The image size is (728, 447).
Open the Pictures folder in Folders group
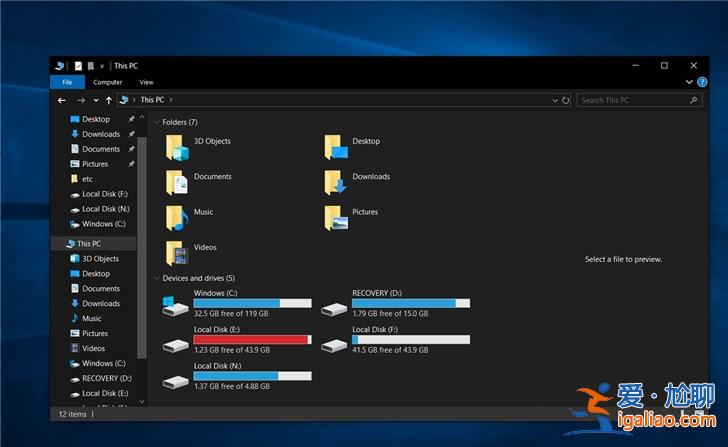point(336,217)
